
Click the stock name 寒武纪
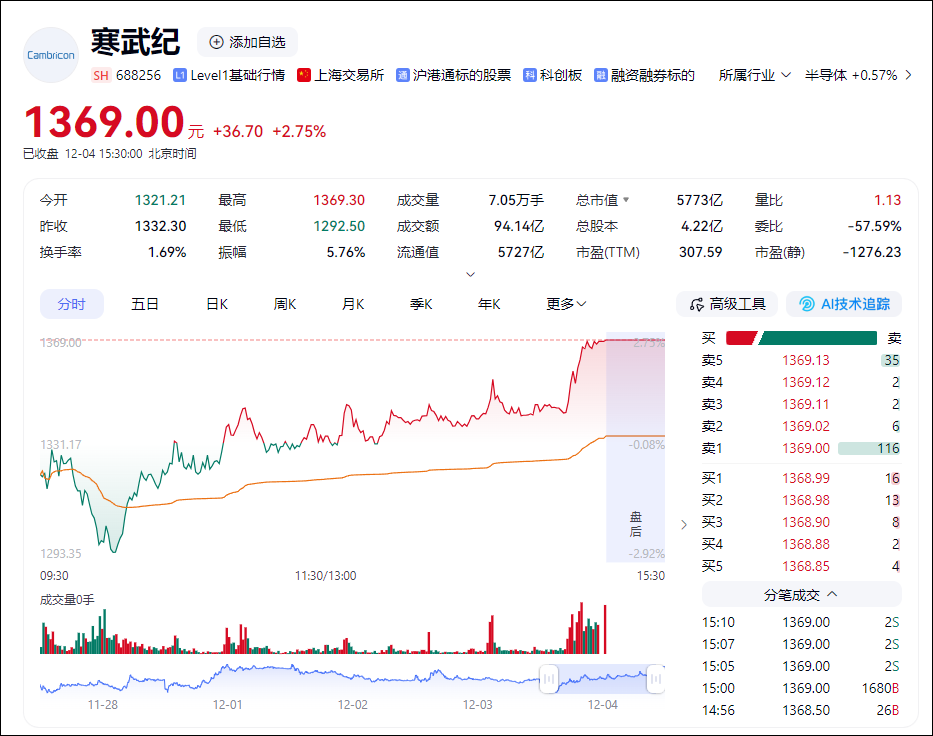pyautogui.click(x=135, y=42)
